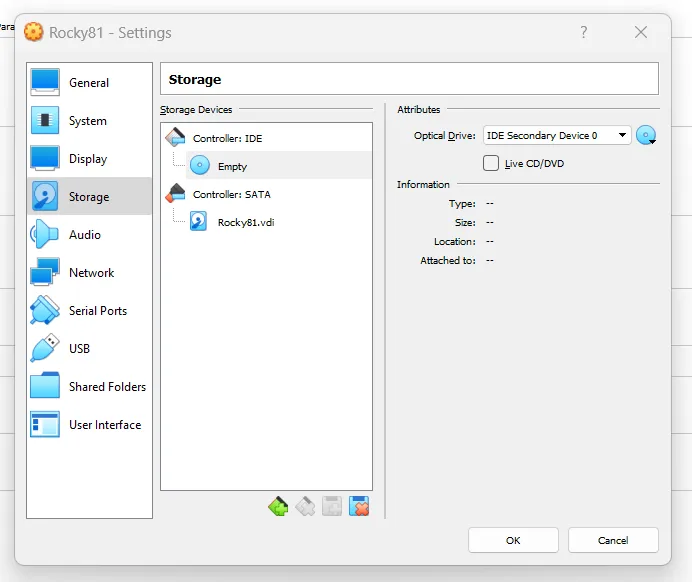The height and width of the screenshot is (582, 692).
Task: Close the Rocky81 Settings dialog
Action: [641, 32]
